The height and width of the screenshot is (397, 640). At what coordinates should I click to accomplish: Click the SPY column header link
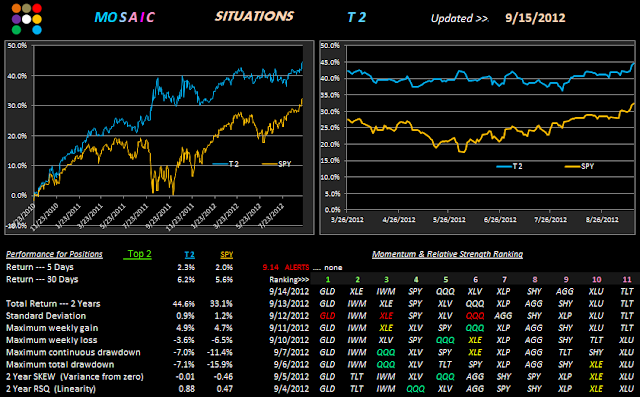(227, 255)
